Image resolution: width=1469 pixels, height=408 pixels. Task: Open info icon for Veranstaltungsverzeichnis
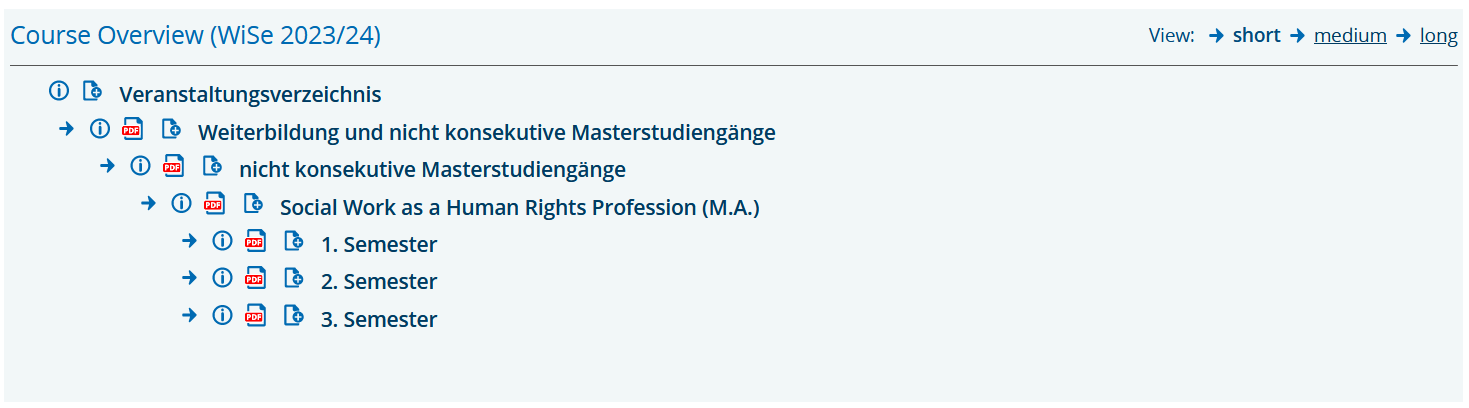pos(59,91)
